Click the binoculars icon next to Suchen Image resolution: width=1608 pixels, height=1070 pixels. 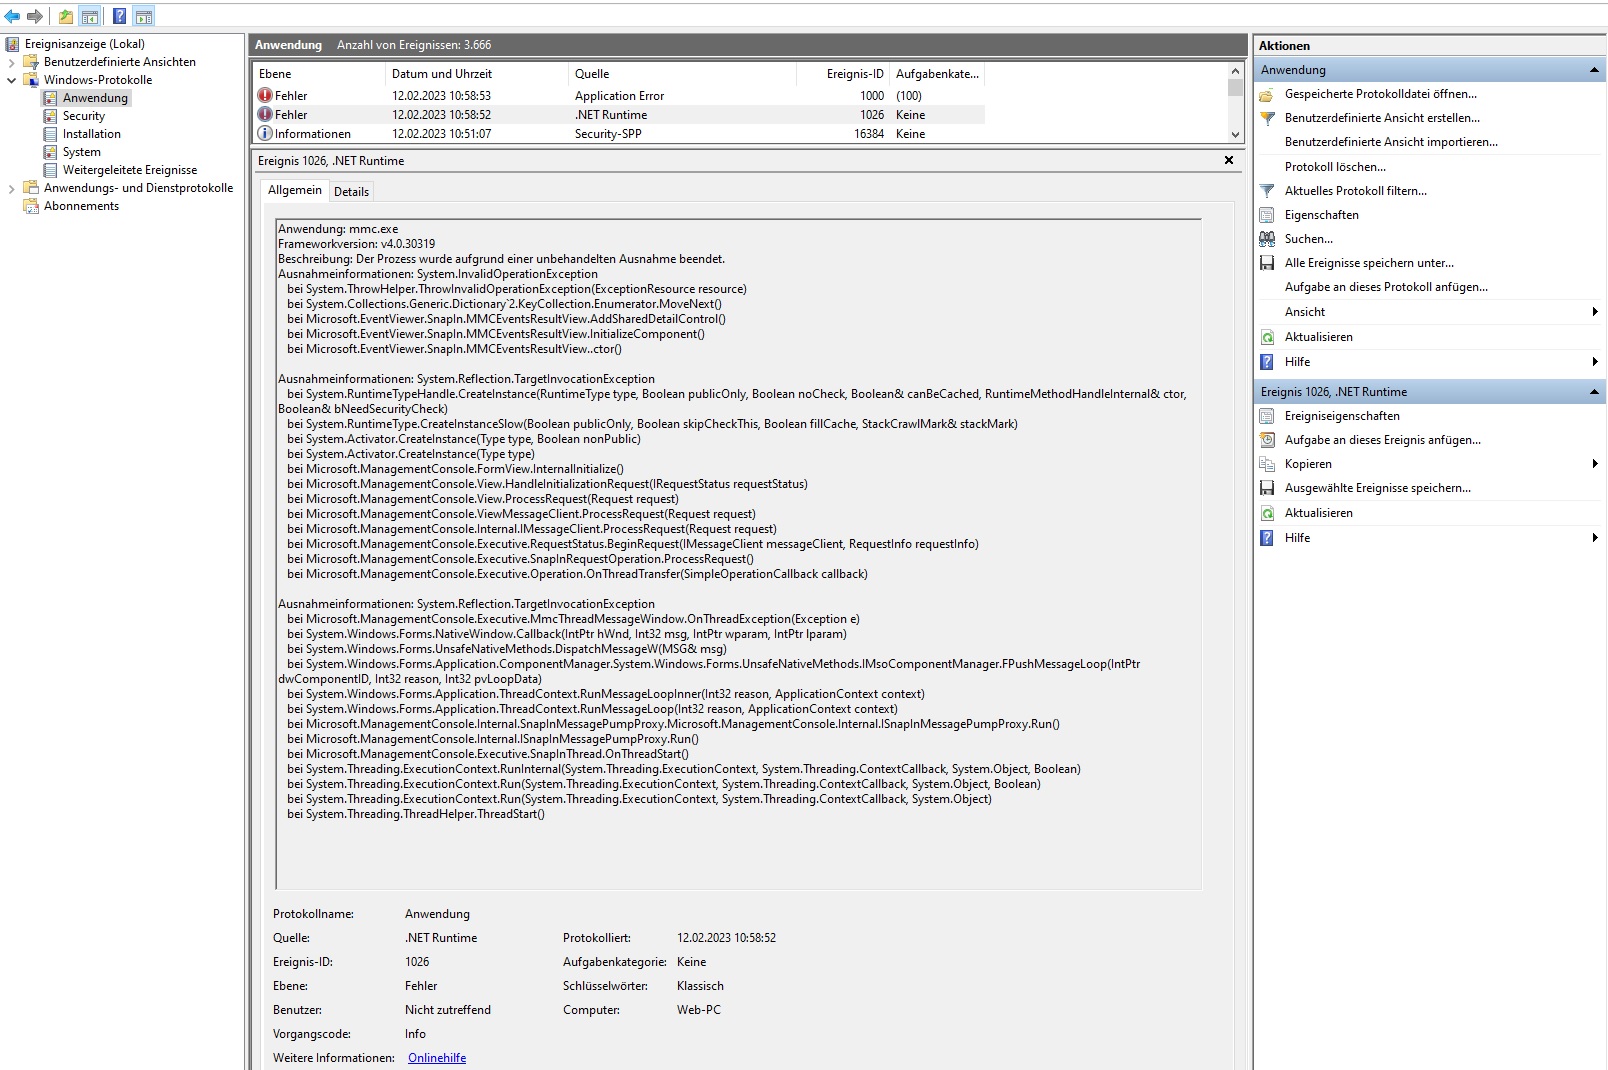pos(1267,239)
